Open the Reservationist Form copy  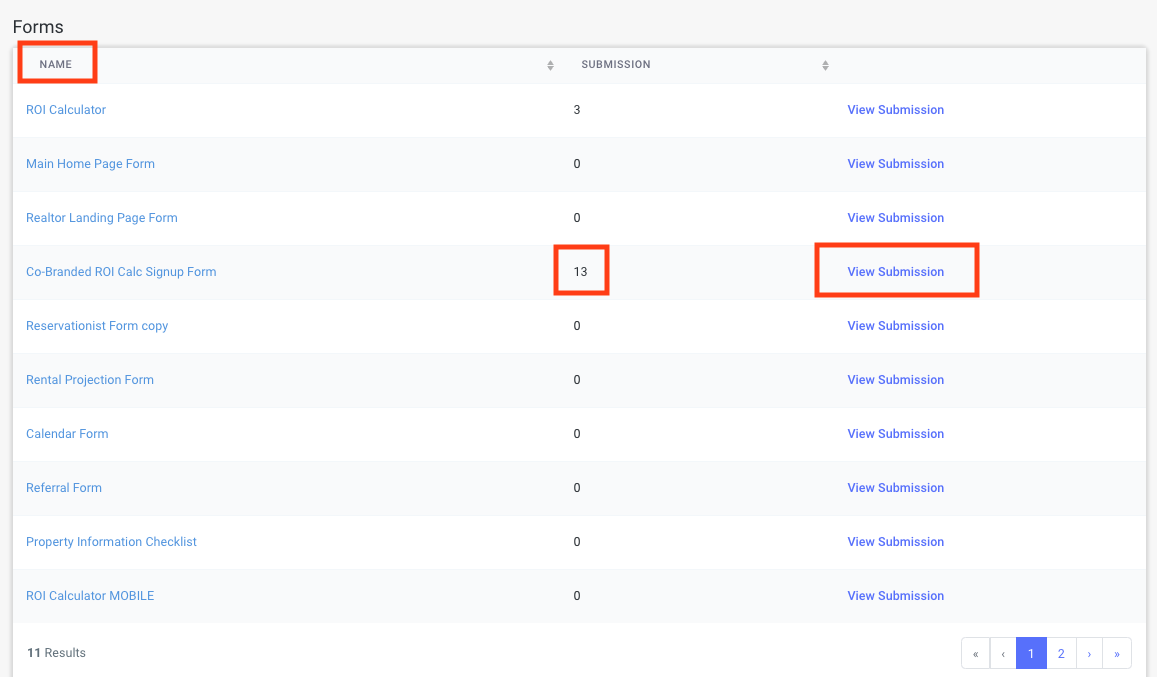(x=97, y=326)
